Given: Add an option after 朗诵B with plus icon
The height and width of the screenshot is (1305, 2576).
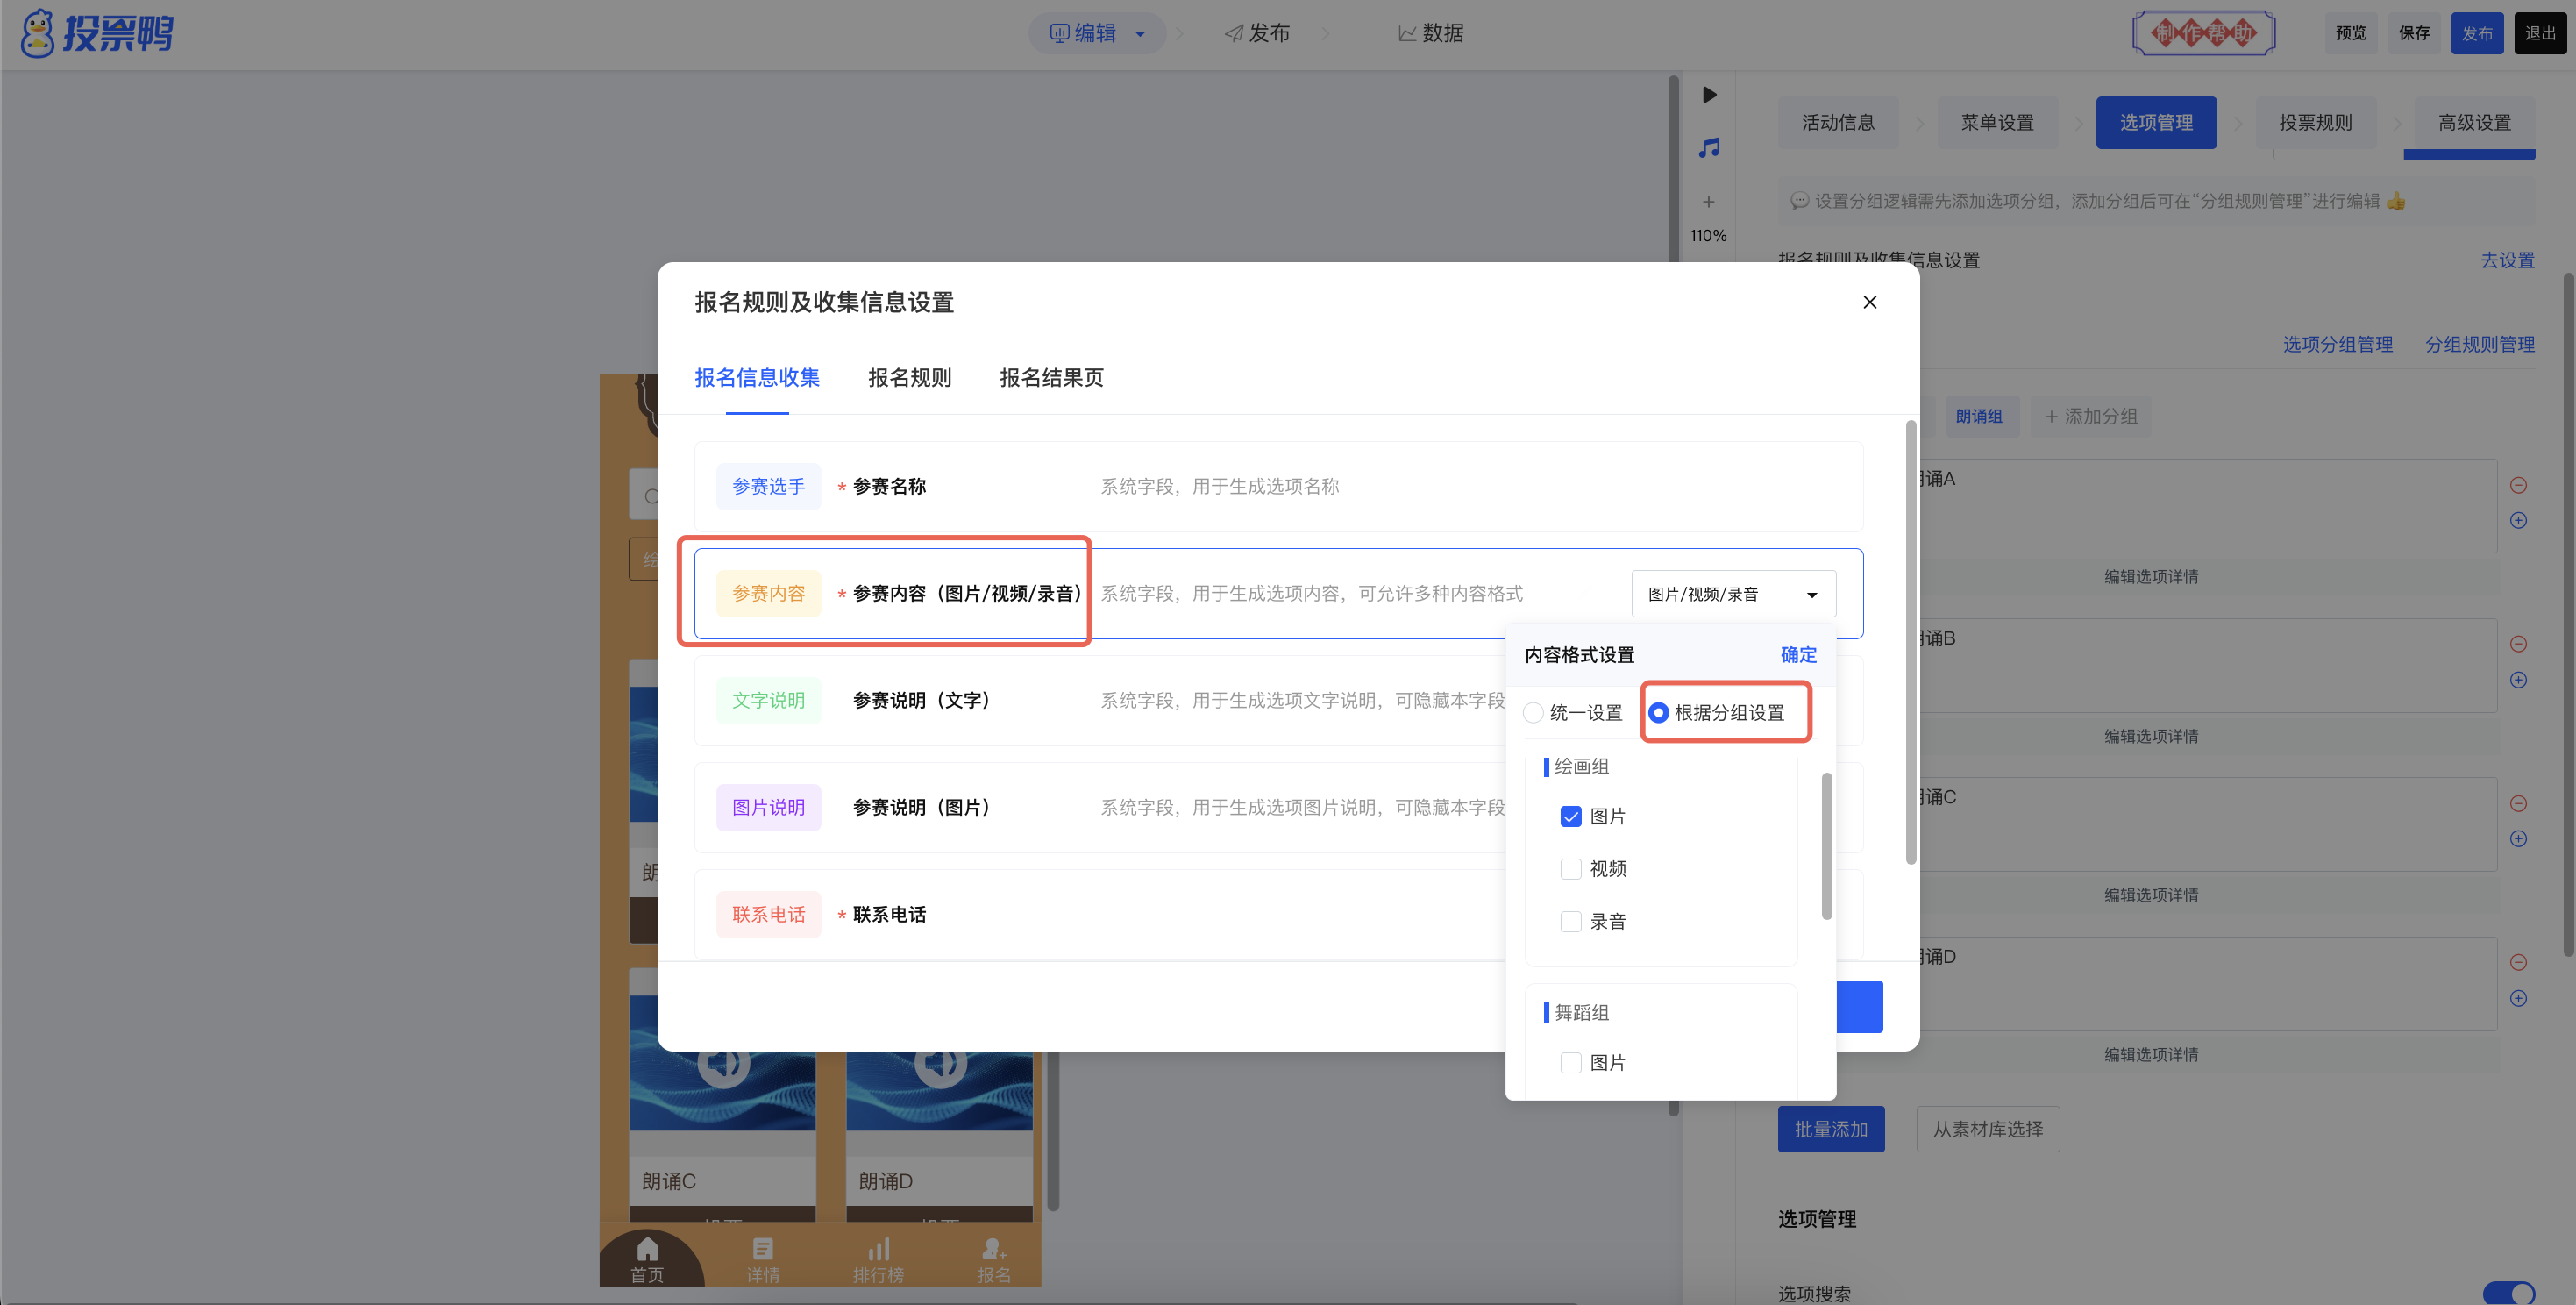Looking at the screenshot, I should tap(2518, 680).
